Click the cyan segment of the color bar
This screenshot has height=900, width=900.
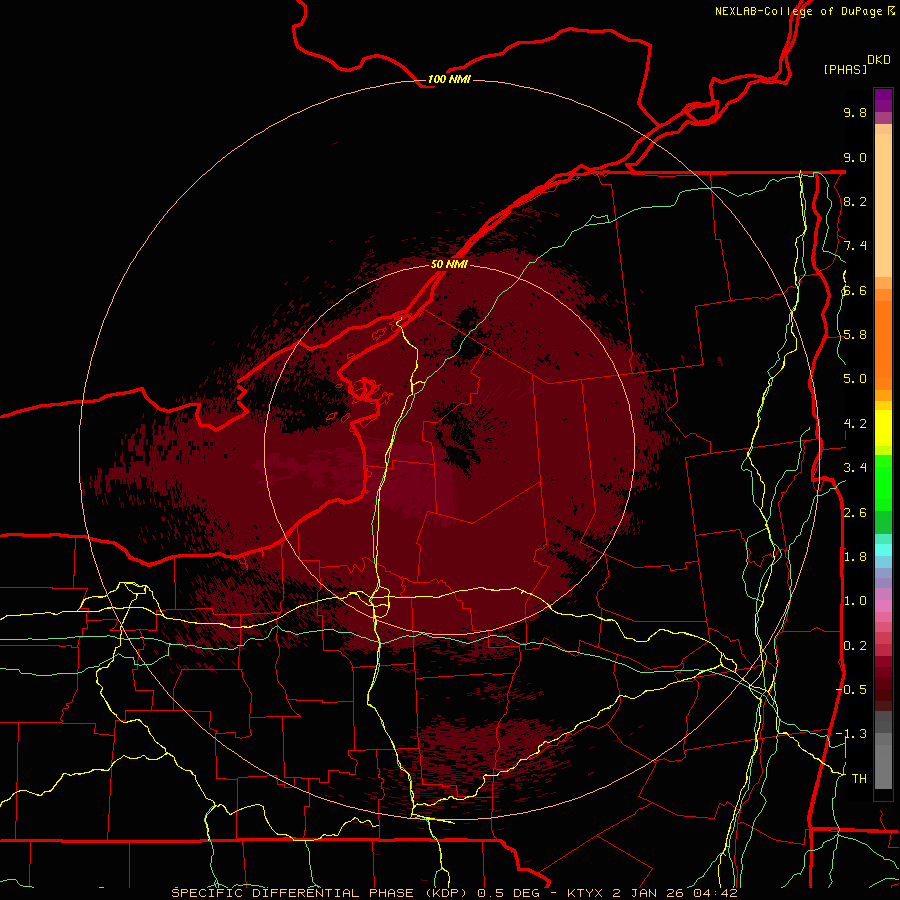coord(883,550)
